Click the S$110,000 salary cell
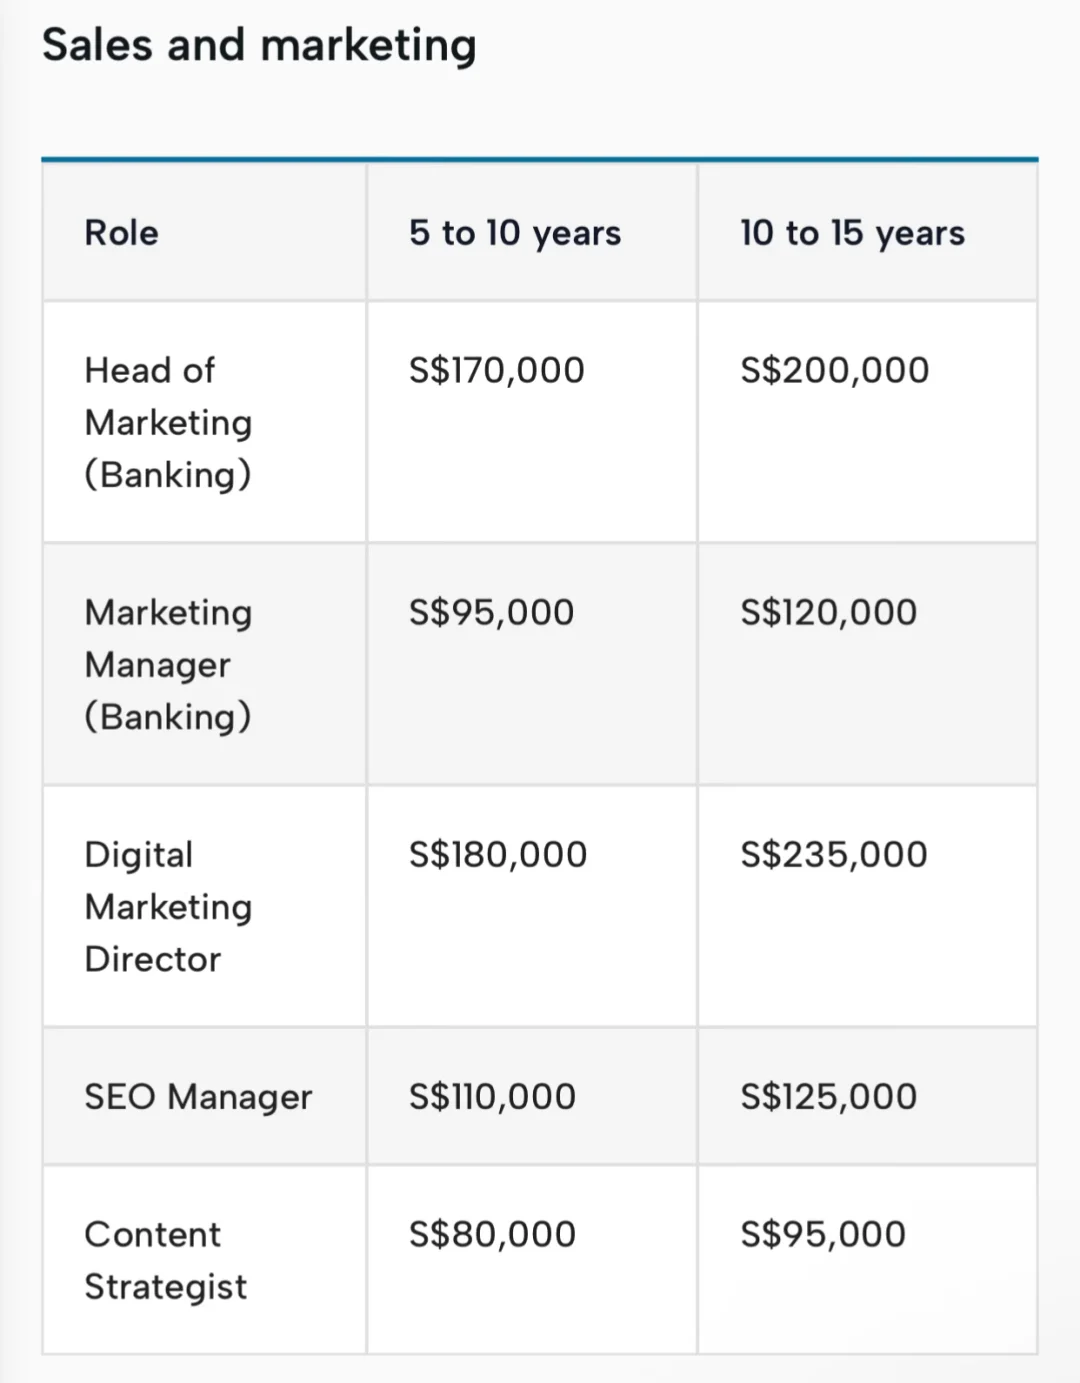Screen dimensions: 1080x1383 (x=493, y=1097)
